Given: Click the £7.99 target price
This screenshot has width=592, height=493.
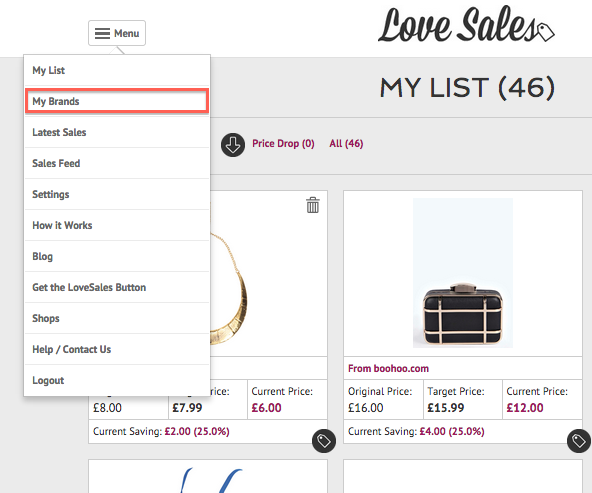Looking at the screenshot, I should point(187,408).
